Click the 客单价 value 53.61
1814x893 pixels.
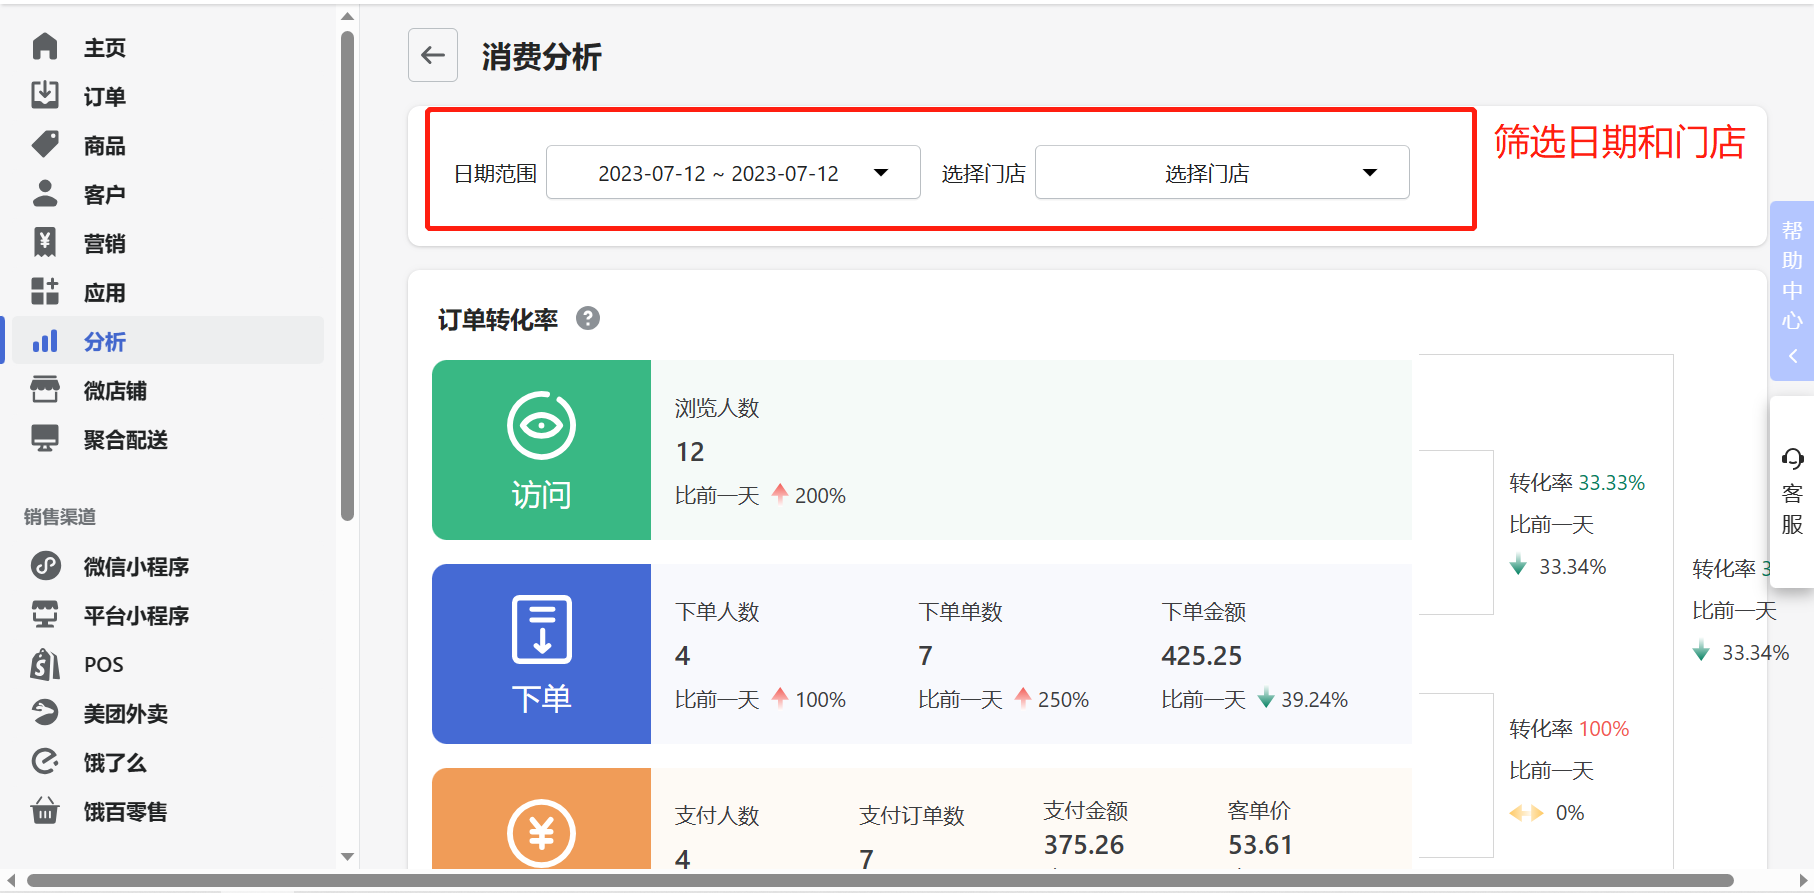pos(1260,845)
